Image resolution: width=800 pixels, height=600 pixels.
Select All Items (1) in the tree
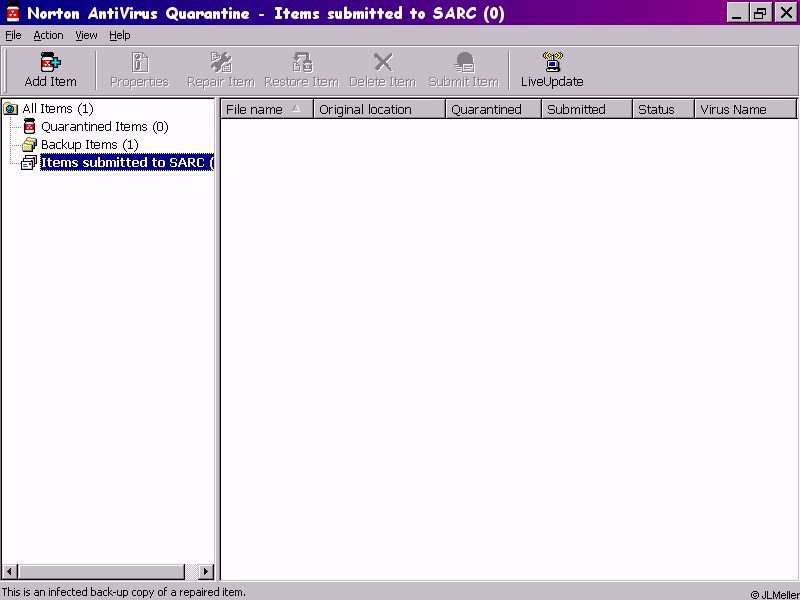(58, 109)
